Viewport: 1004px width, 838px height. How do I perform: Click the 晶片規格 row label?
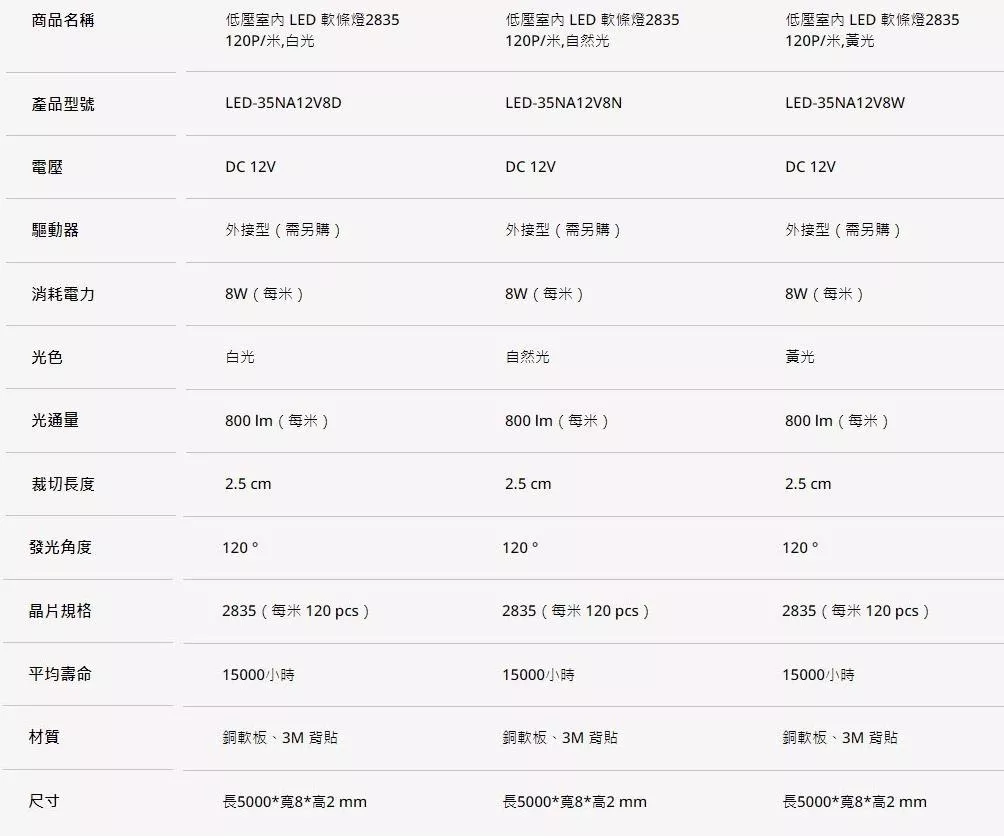coord(60,611)
